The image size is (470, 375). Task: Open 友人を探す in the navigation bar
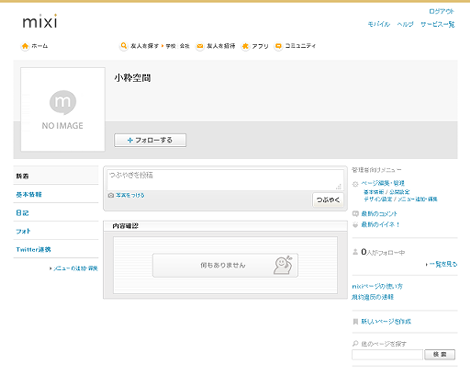[144, 46]
